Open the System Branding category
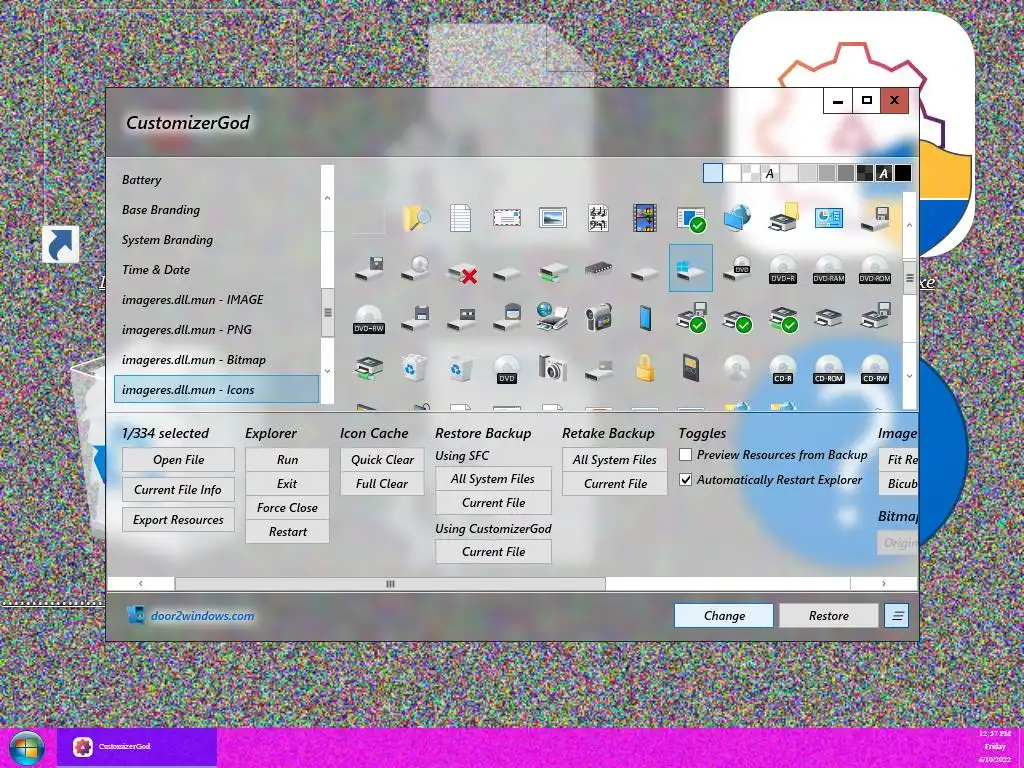The height and width of the screenshot is (768, 1024). click(x=216, y=240)
